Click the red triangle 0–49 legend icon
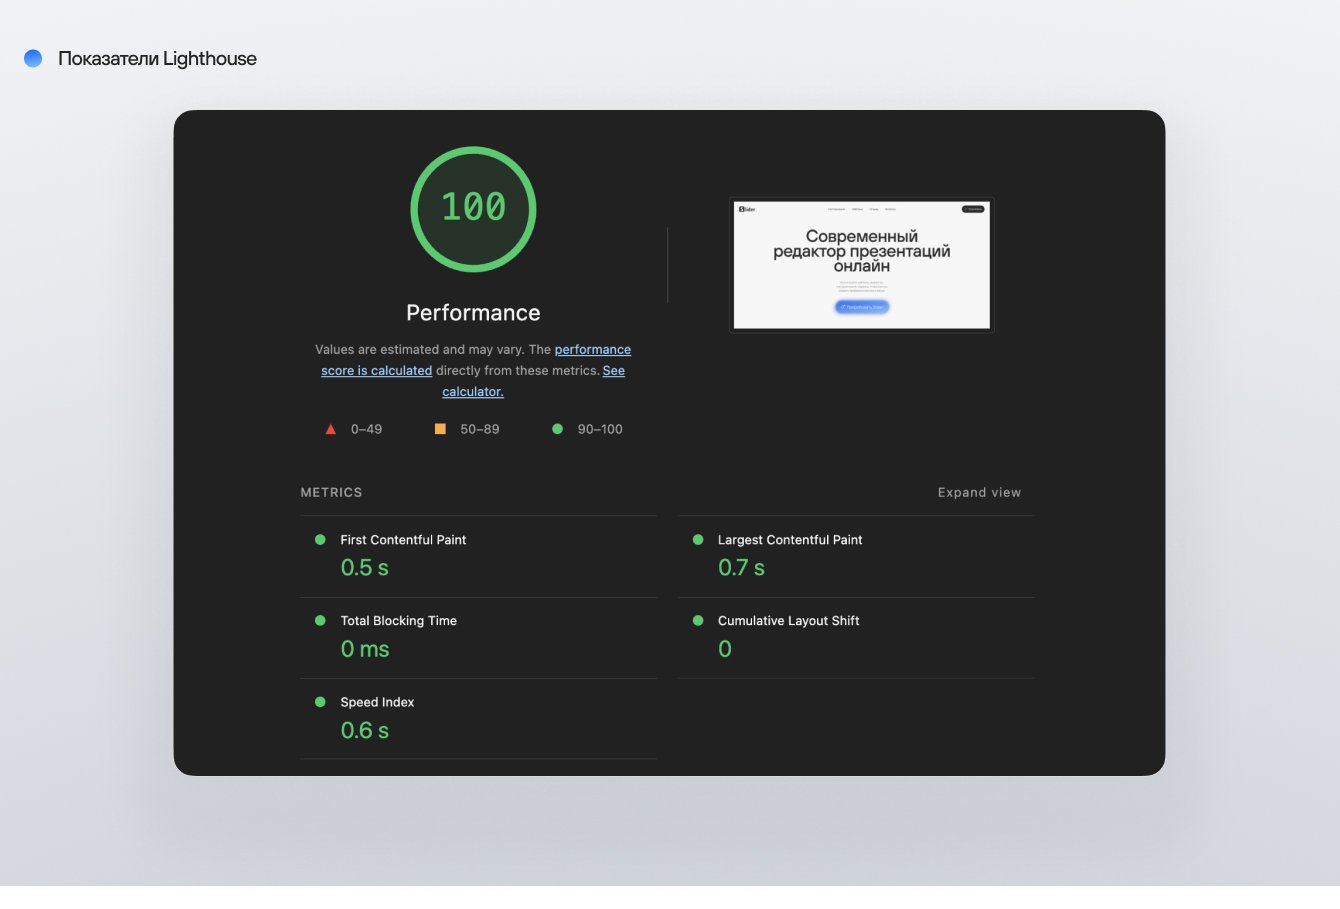The width and height of the screenshot is (1340, 909). point(331,429)
